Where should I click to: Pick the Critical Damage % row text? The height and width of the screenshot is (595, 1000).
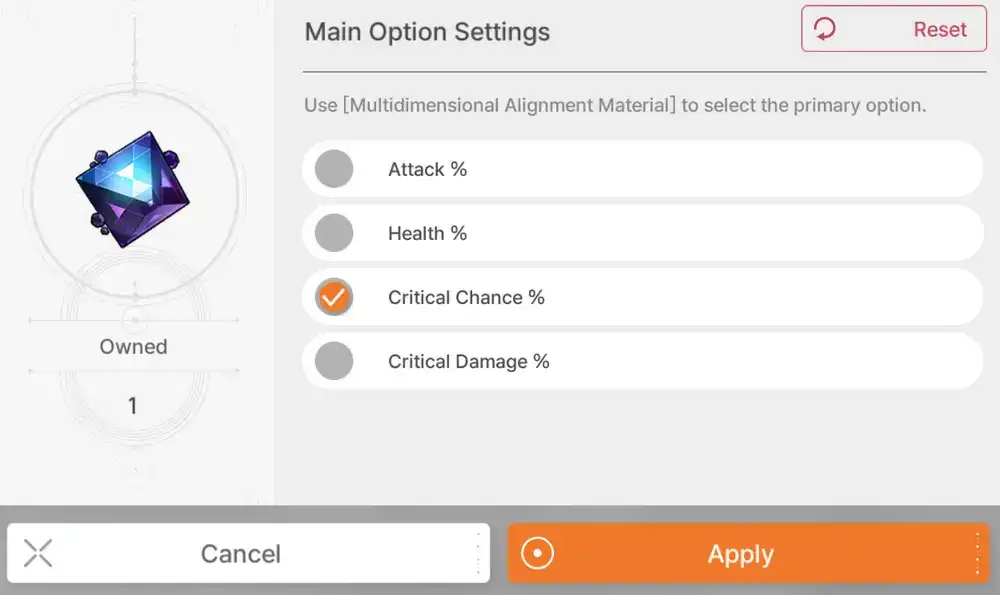(468, 361)
